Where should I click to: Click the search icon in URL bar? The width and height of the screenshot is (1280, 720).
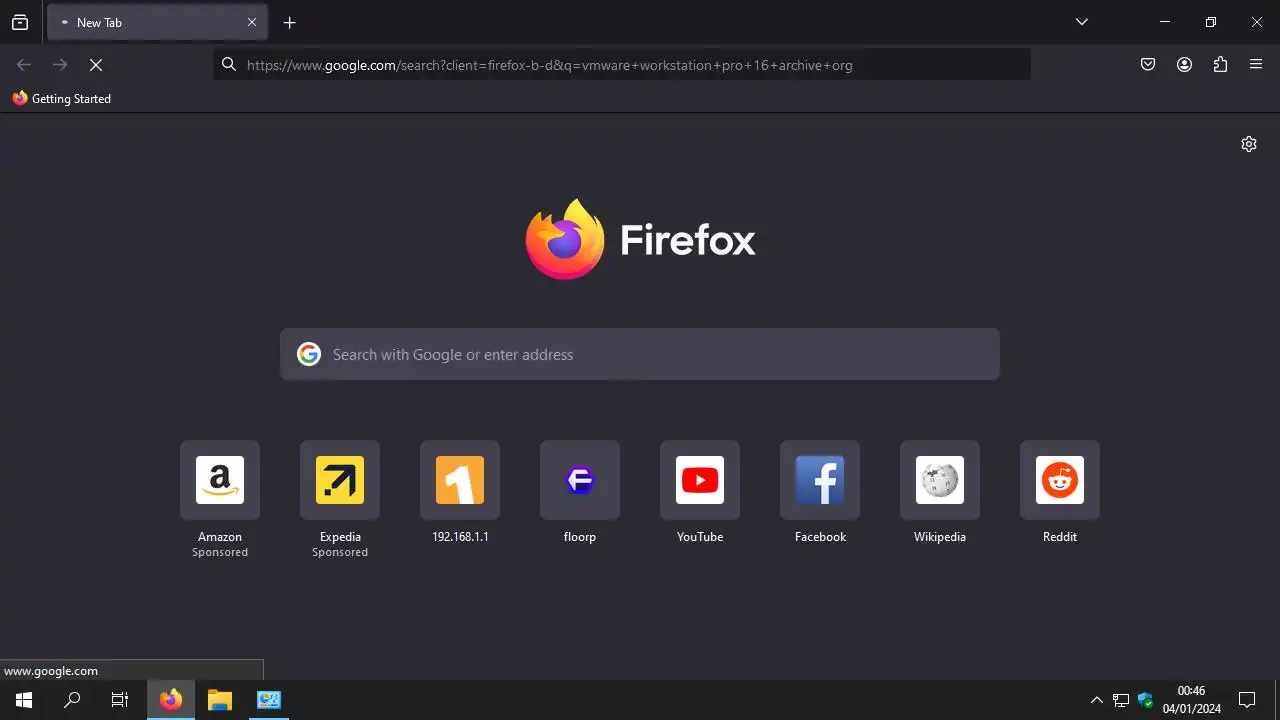(229, 65)
